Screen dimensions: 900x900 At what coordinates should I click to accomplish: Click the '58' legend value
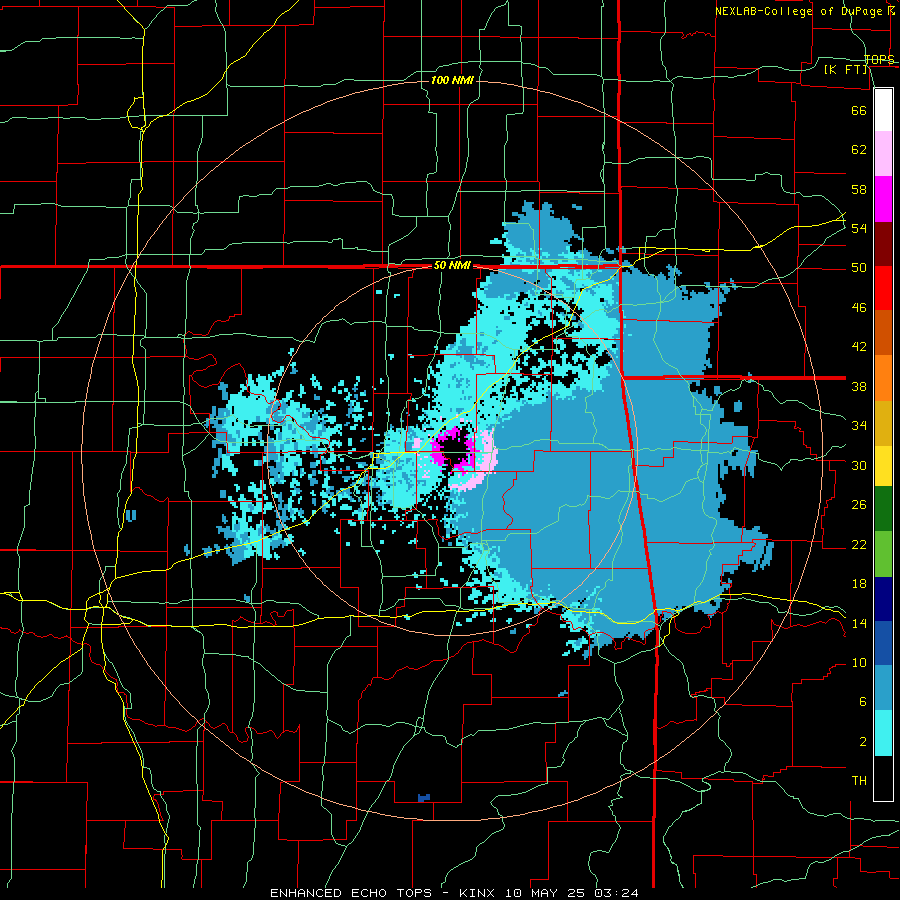[859, 189]
